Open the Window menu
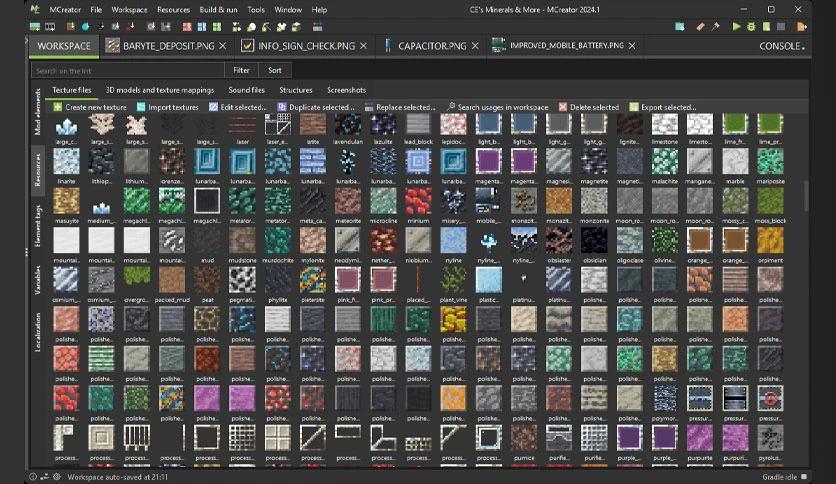The image size is (836, 484). pos(288,10)
